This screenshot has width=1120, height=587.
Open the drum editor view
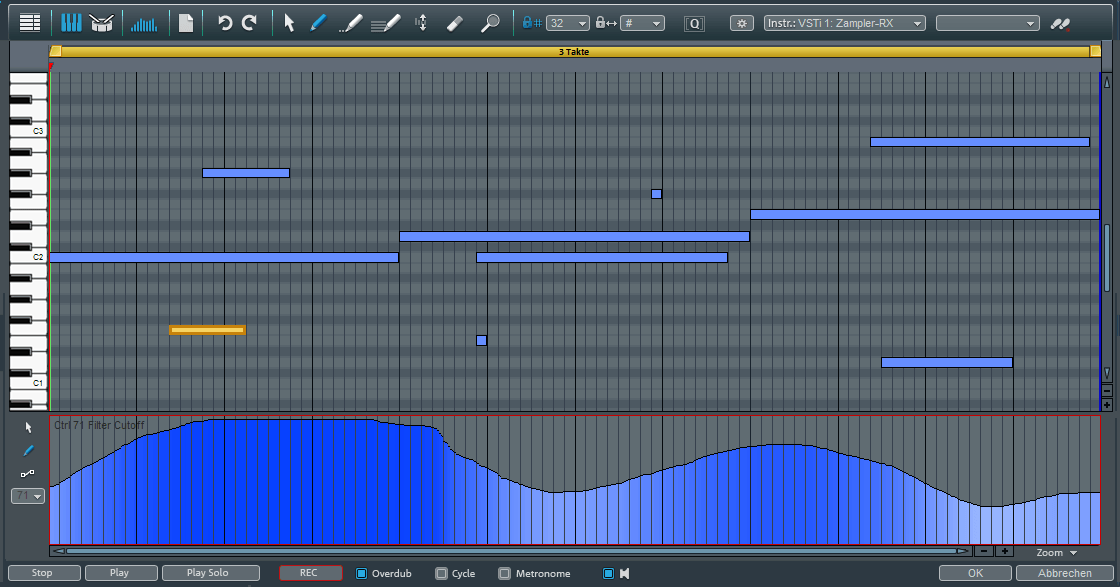(x=100, y=22)
